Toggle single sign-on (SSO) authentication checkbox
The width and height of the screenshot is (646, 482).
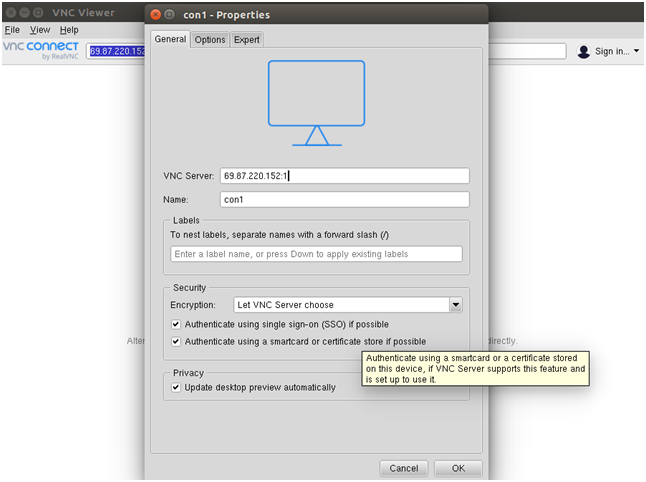click(176, 325)
